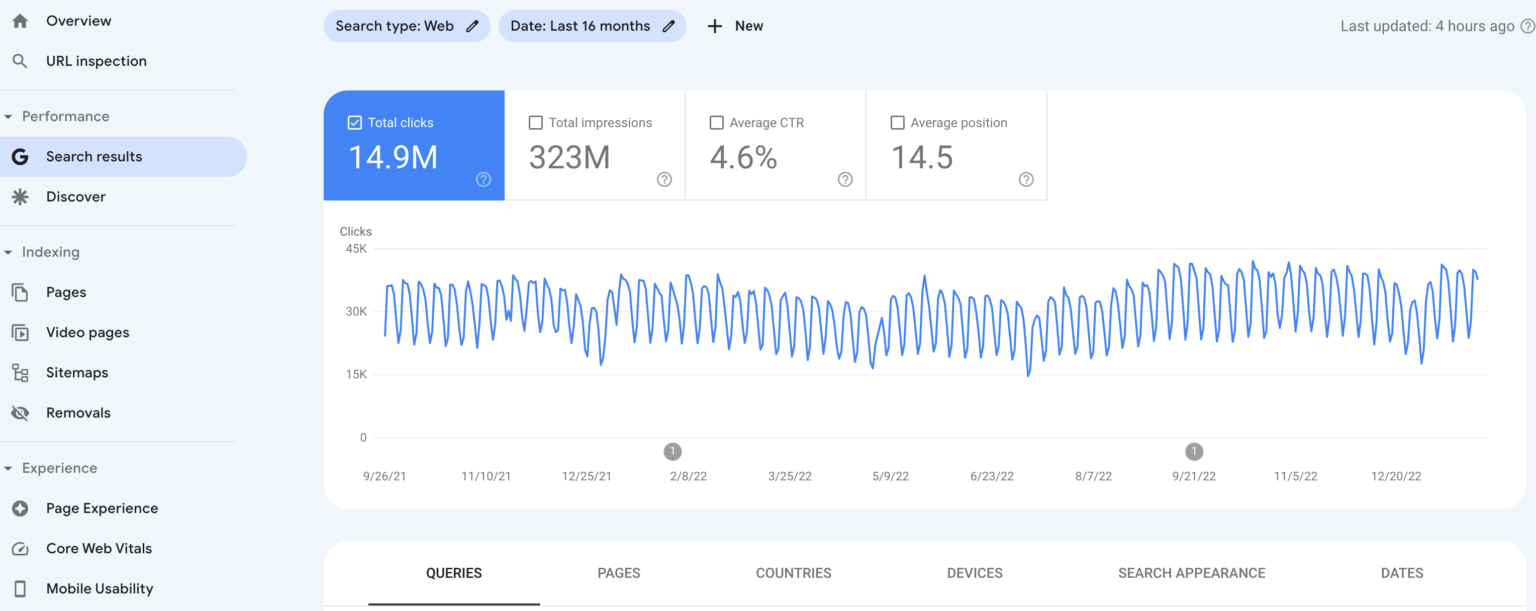Enable the Total impressions metric
The height and width of the screenshot is (611, 1536).
coord(535,122)
